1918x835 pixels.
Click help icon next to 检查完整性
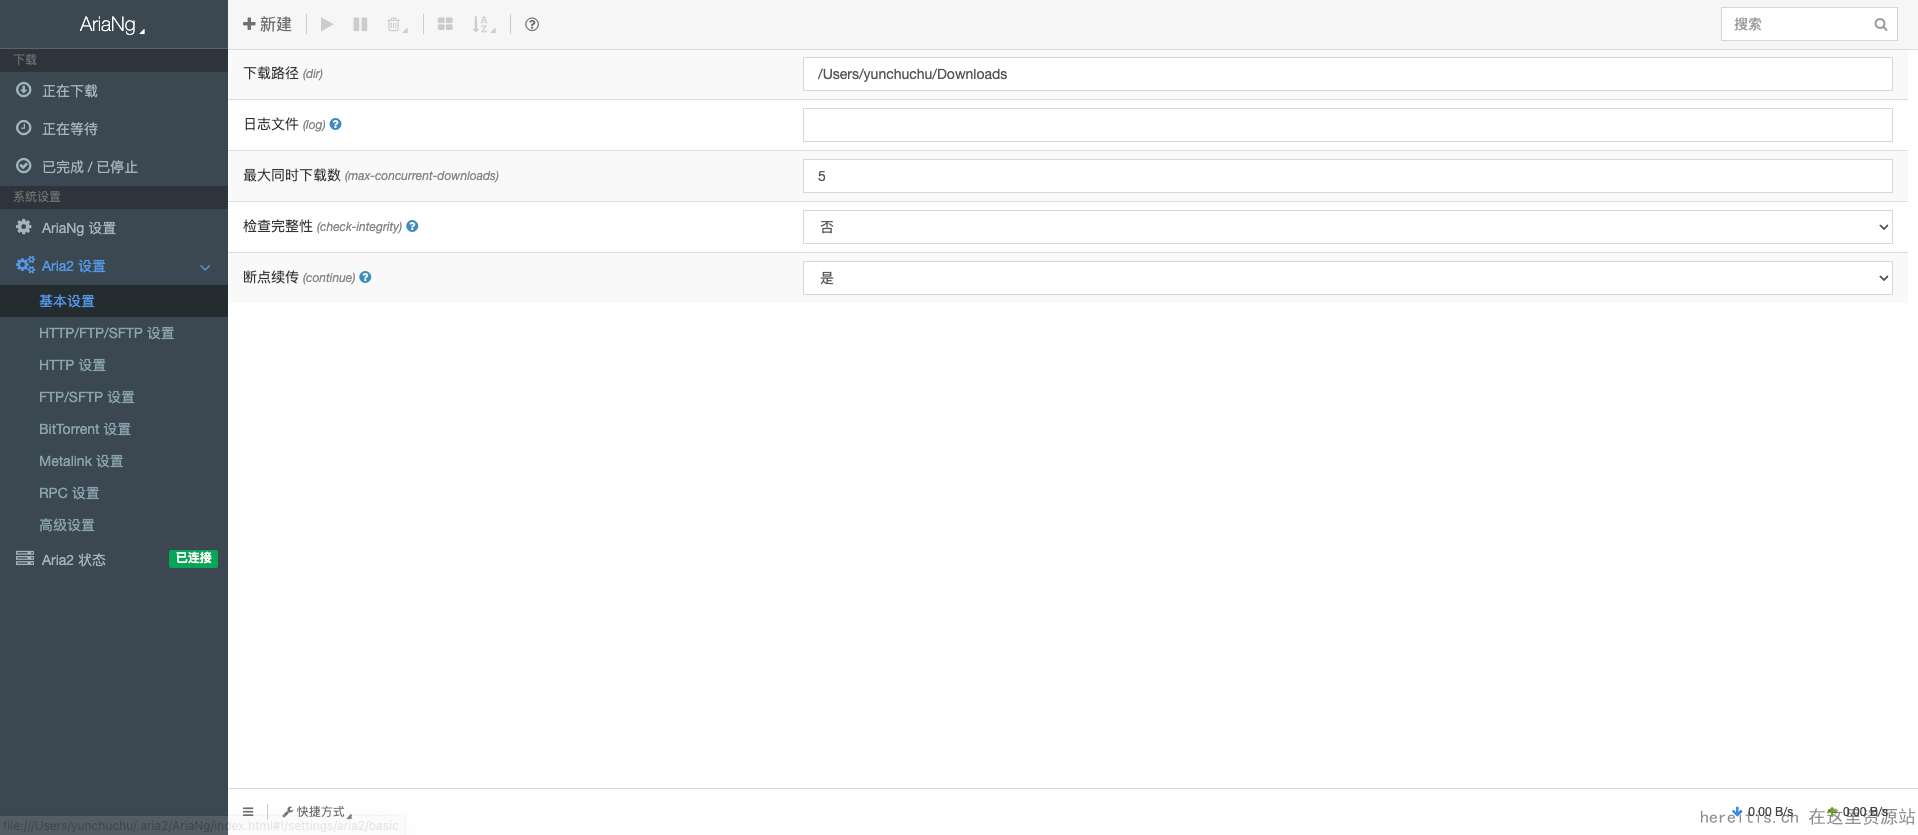(412, 227)
